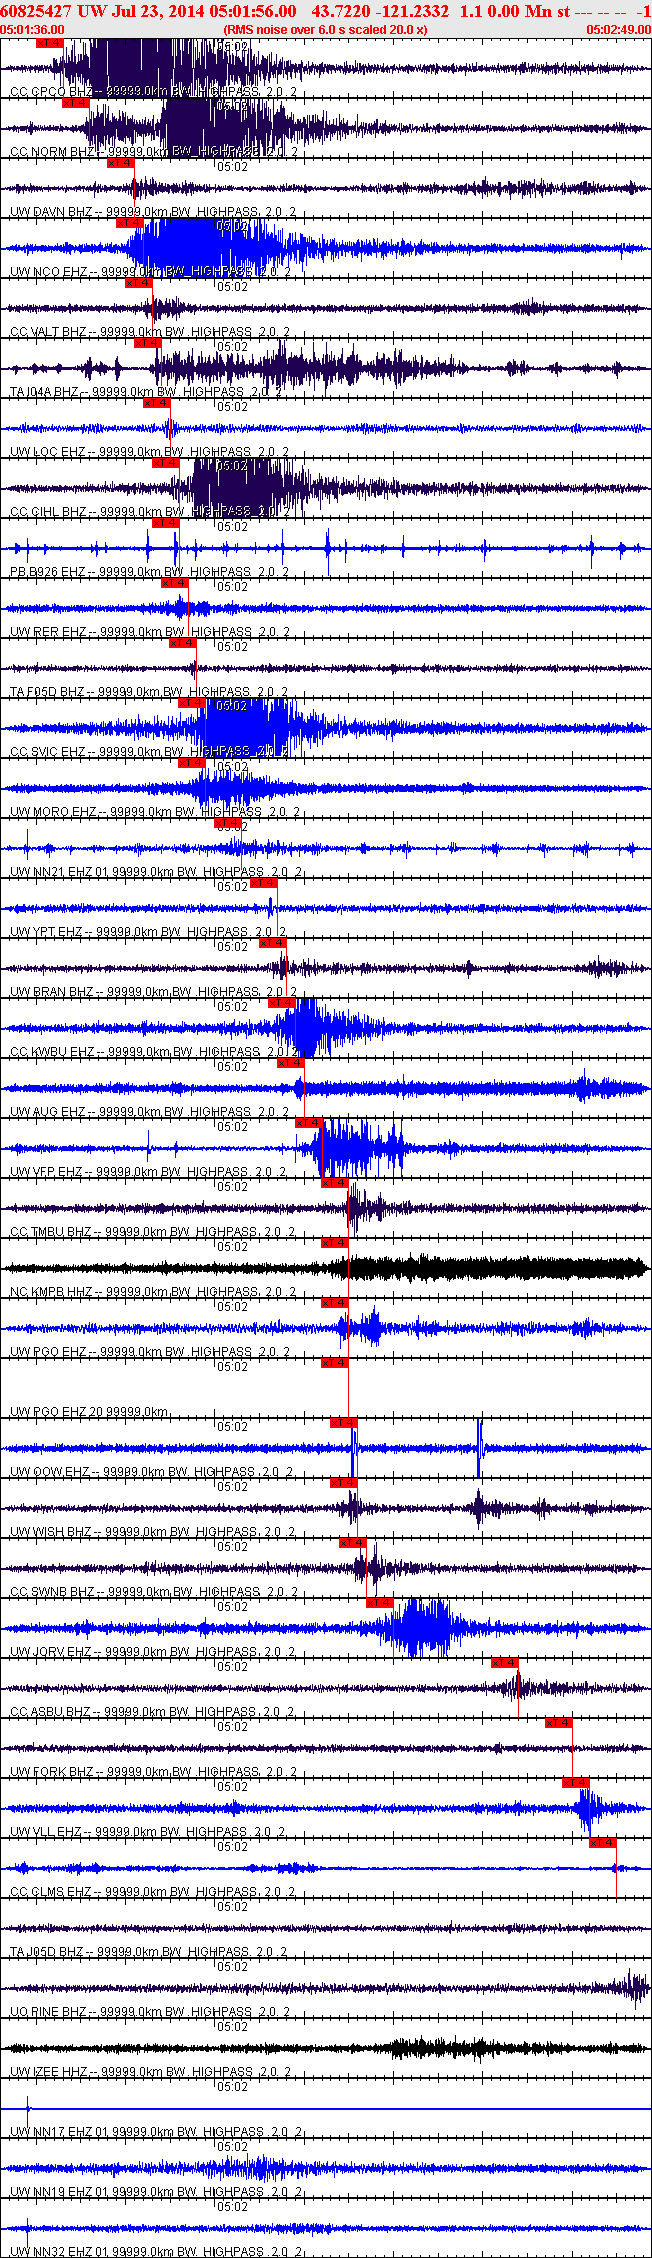Select the UW NN21 EHZ 01 station label
Image resolution: width=652 pixels, height=2258 pixels.
[156, 872]
